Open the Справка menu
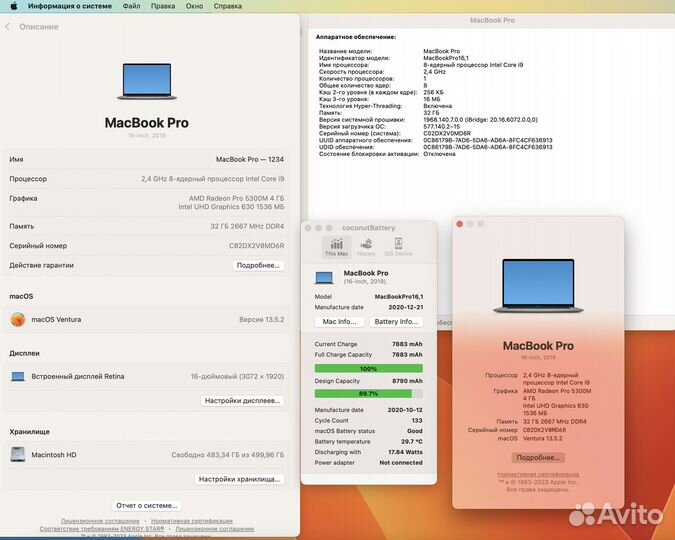The width and height of the screenshot is (675, 540). coord(228,6)
